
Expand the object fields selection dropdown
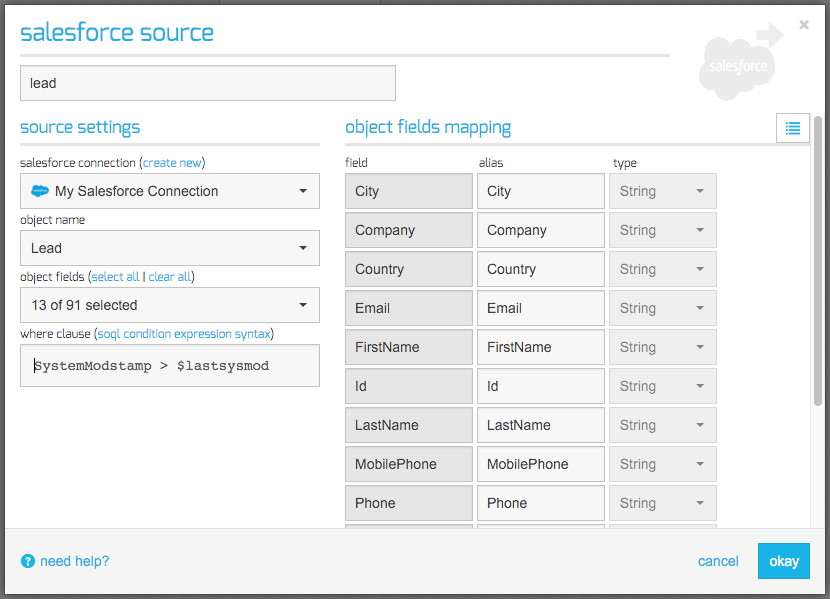(x=170, y=305)
